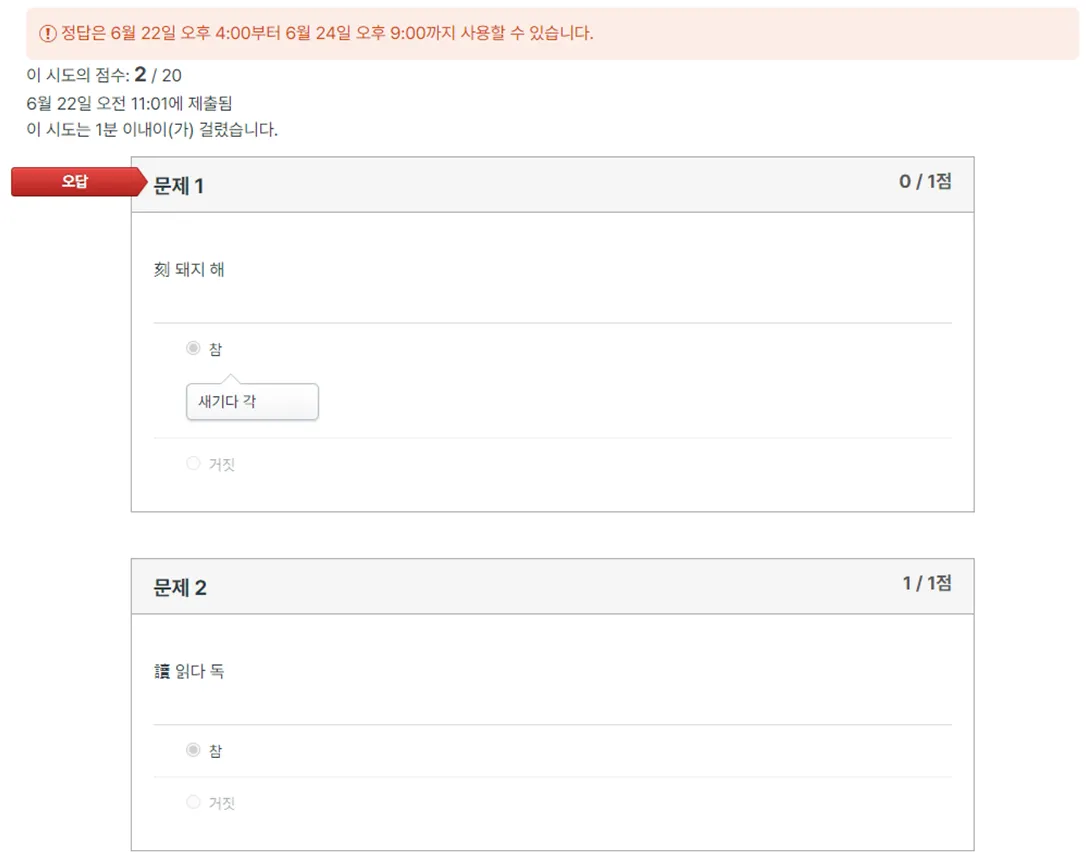This screenshot has height=868, width=1086.
Task: Click the Chinese character 刻 in question 1
Action: tap(162, 270)
